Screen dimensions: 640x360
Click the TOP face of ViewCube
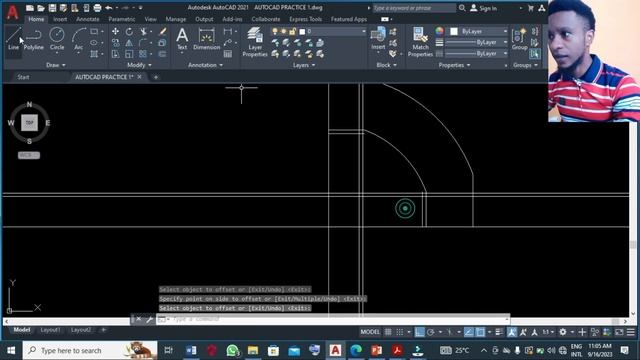point(29,123)
